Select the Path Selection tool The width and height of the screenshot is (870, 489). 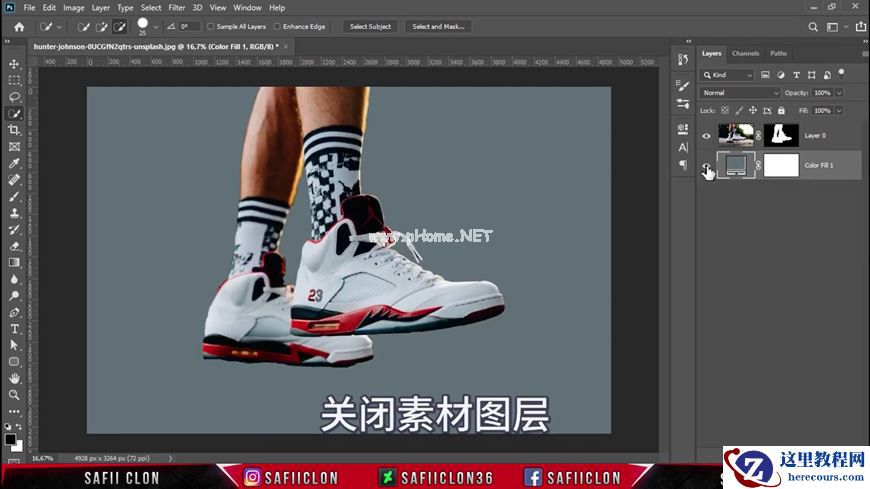(x=14, y=345)
